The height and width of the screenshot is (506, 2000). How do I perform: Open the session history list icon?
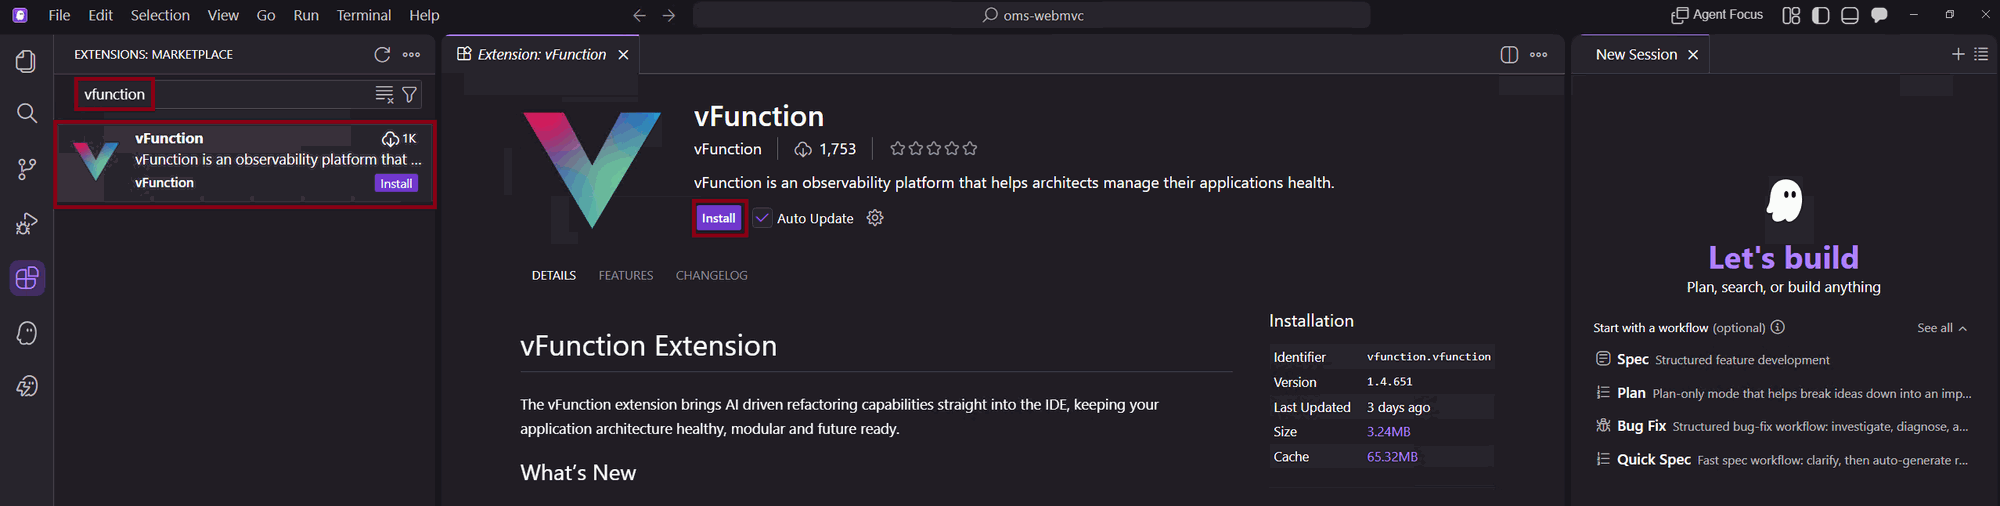1981,54
